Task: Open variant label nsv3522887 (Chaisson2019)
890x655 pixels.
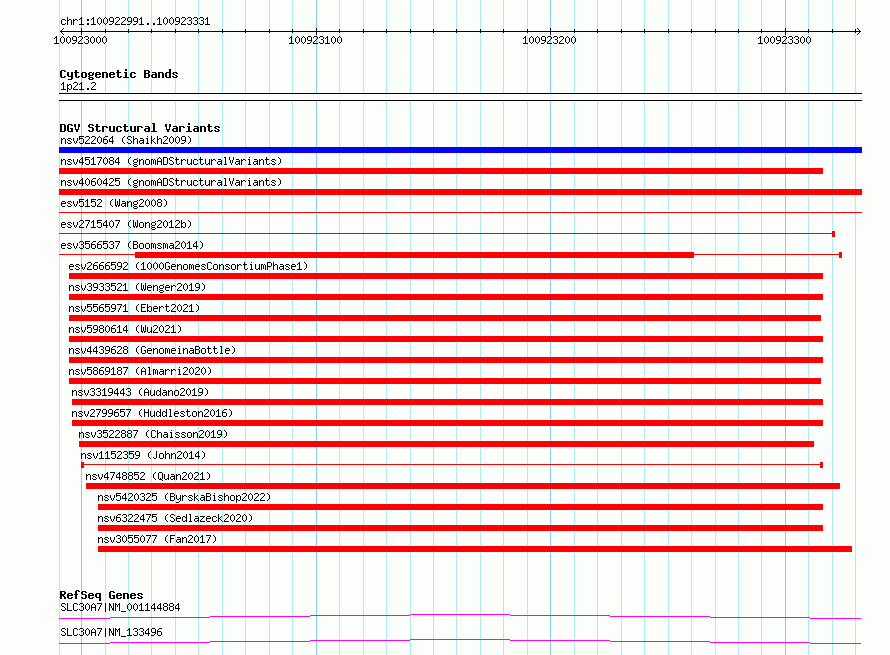Action: tap(153, 434)
